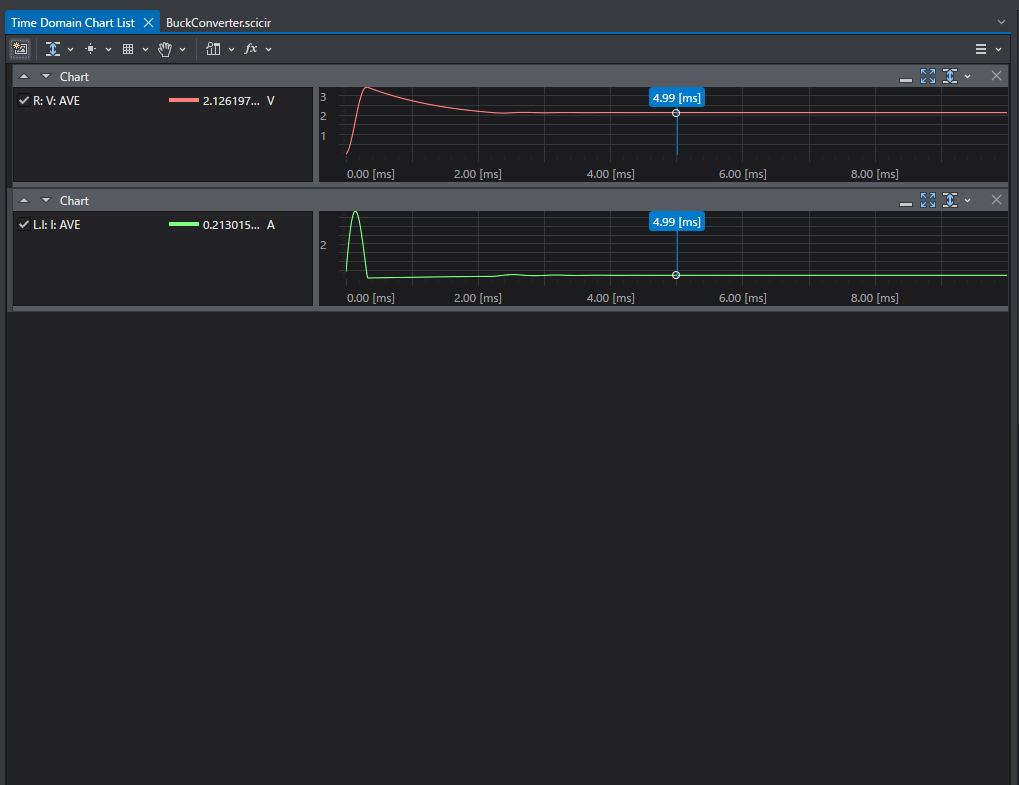Image resolution: width=1019 pixels, height=785 pixels.
Task: Click 2.00 [ms] axis label in first chart
Action: click(478, 174)
